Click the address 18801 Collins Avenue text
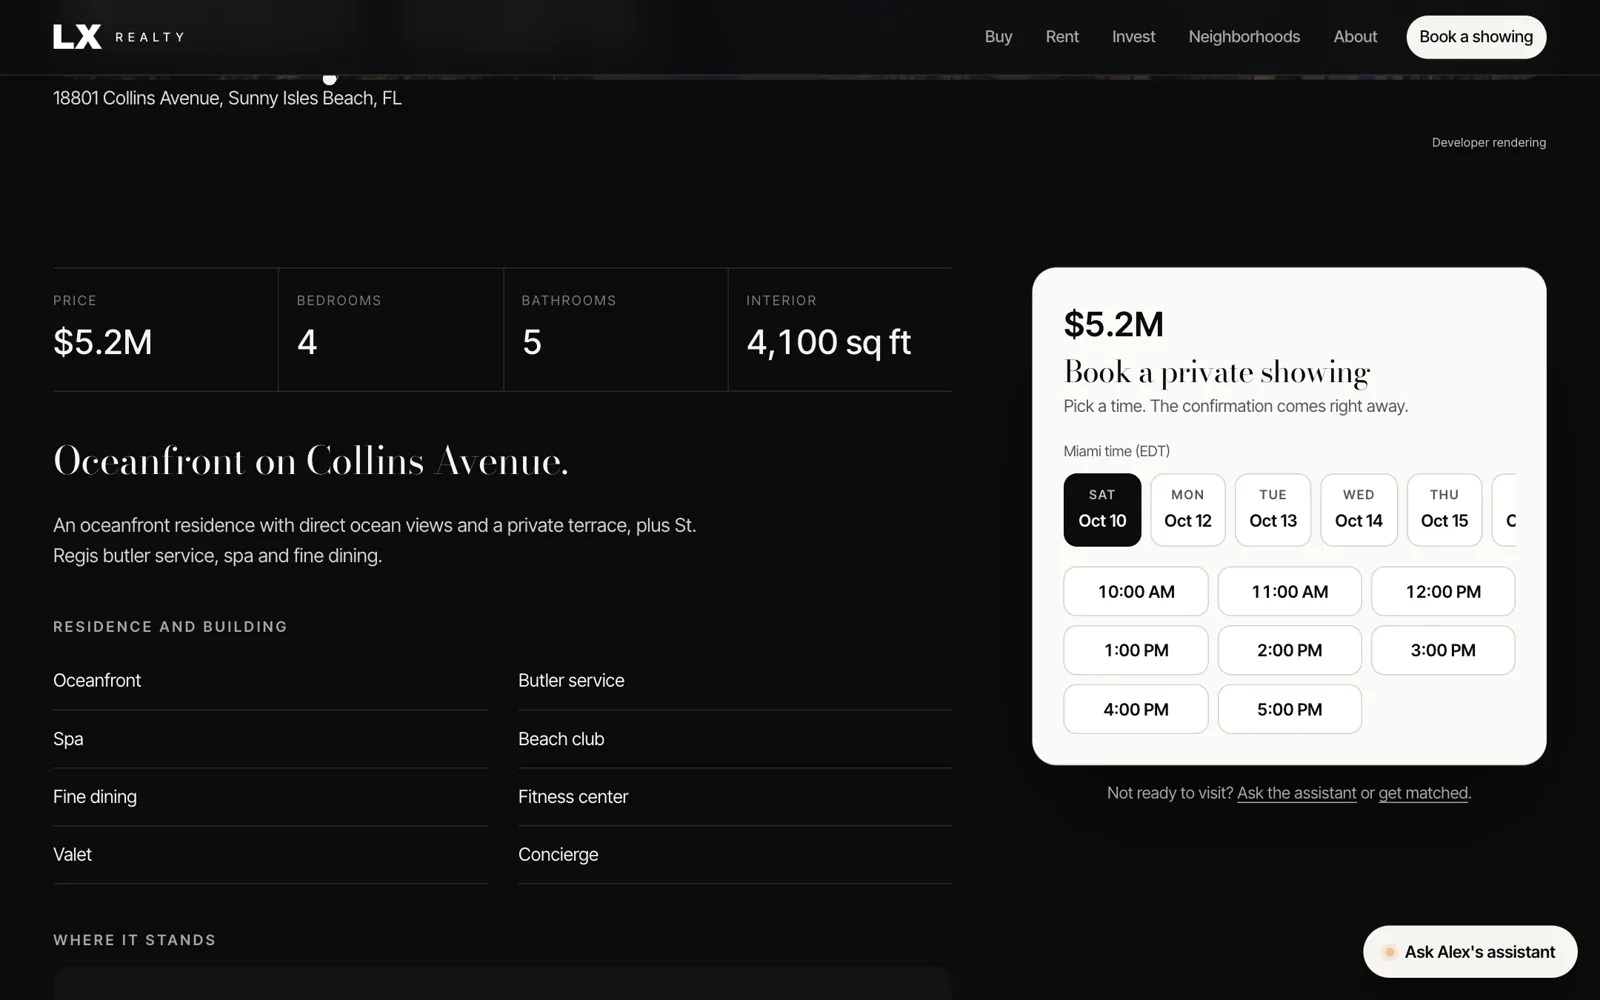 (x=227, y=98)
